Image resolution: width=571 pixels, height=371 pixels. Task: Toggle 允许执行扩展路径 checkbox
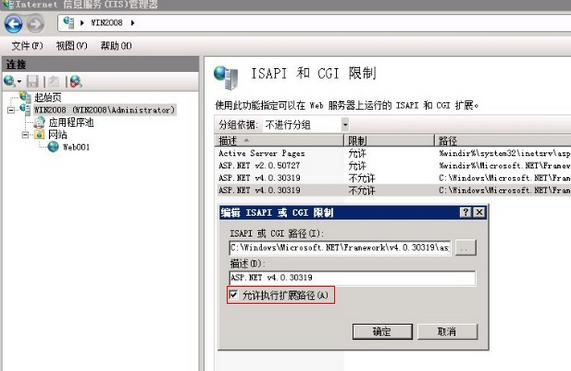pos(233,295)
